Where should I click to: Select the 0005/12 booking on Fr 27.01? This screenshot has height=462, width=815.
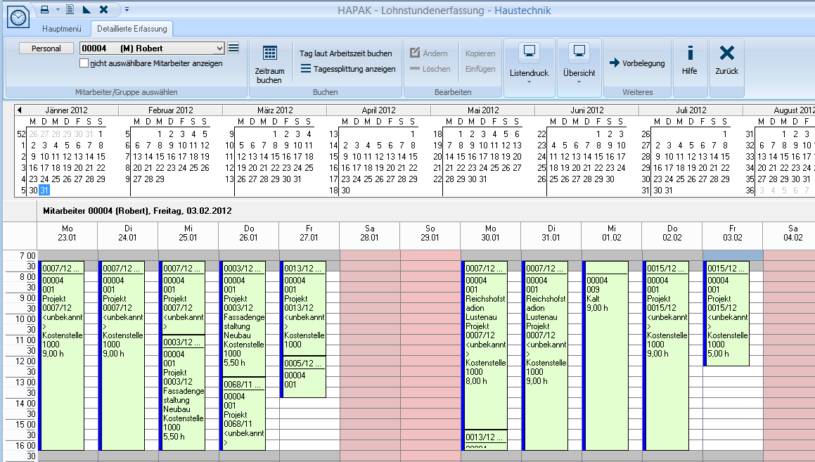[x=304, y=377]
